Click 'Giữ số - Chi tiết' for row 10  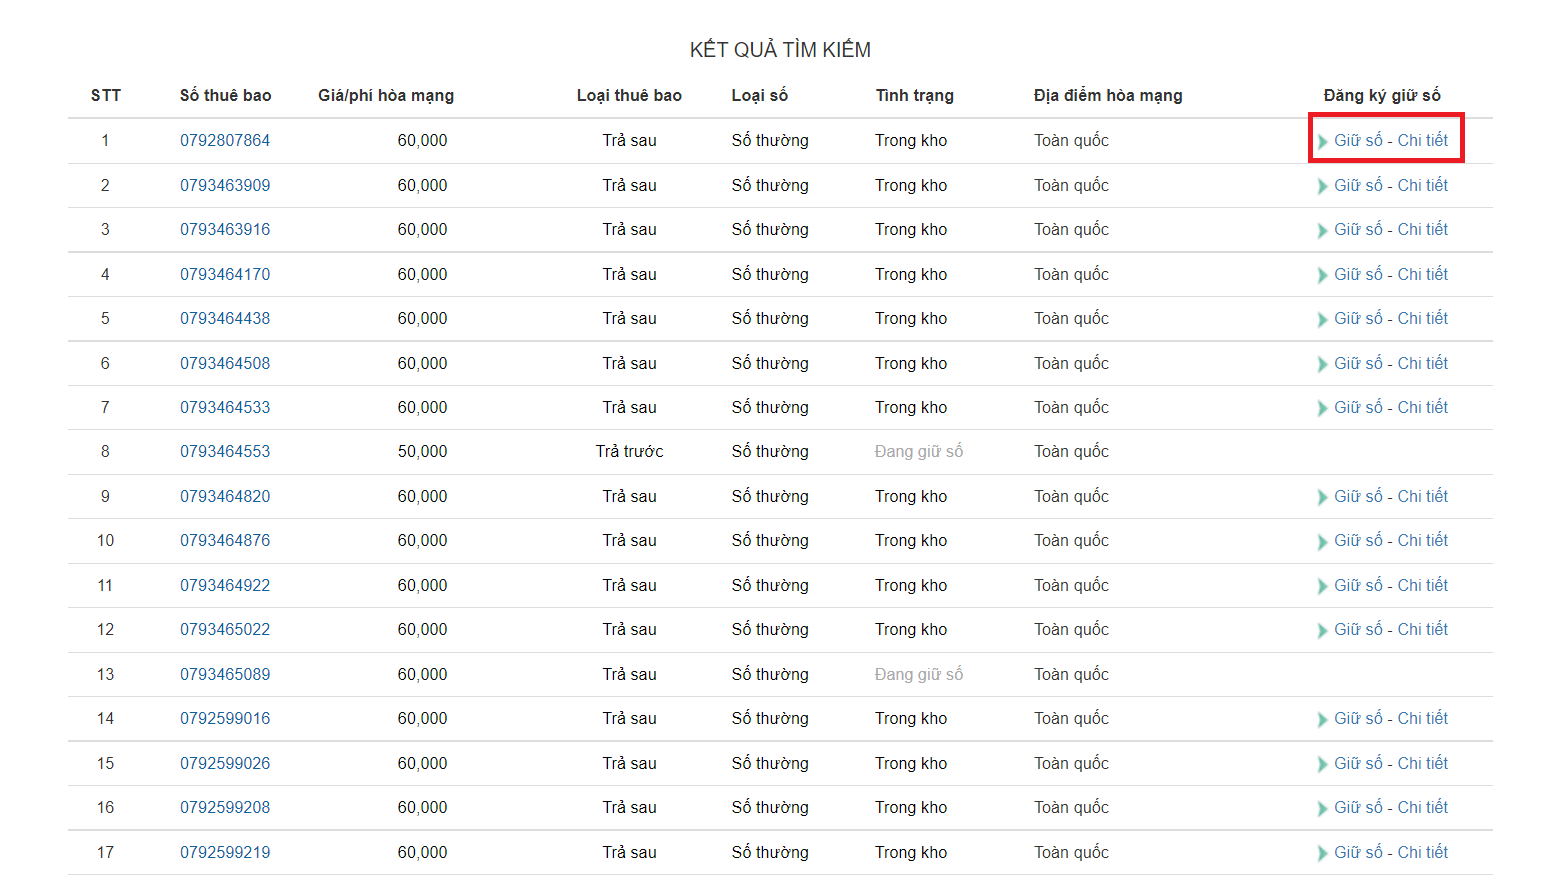(x=1391, y=541)
